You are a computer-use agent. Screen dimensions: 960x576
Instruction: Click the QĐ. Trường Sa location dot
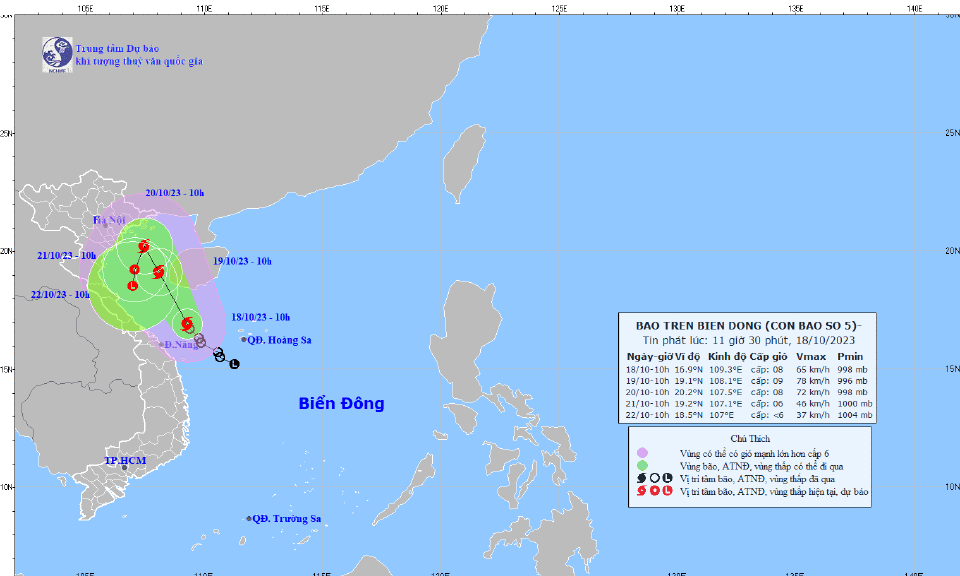(249, 518)
